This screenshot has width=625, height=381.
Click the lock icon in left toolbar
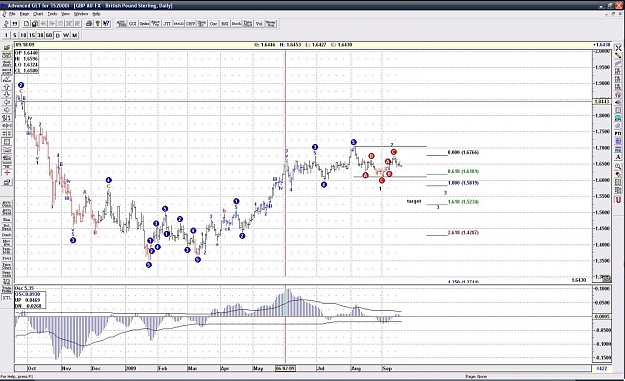[x=7, y=182]
